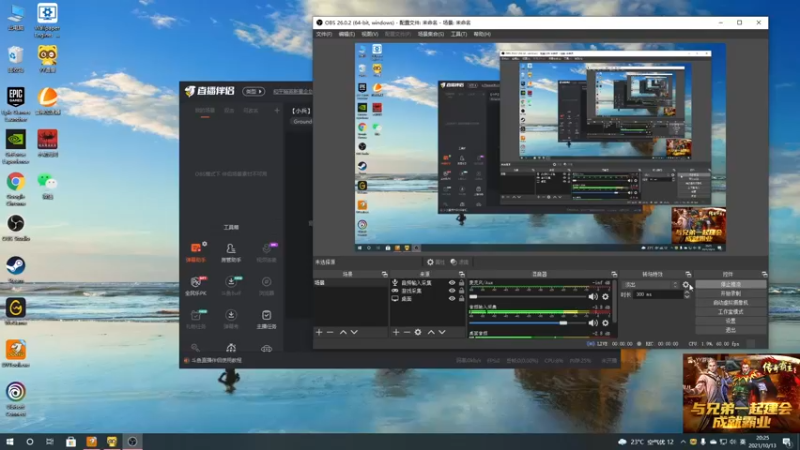
Task: Move the scene up with the Scenes up arrow
Action: [x=343, y=332]
